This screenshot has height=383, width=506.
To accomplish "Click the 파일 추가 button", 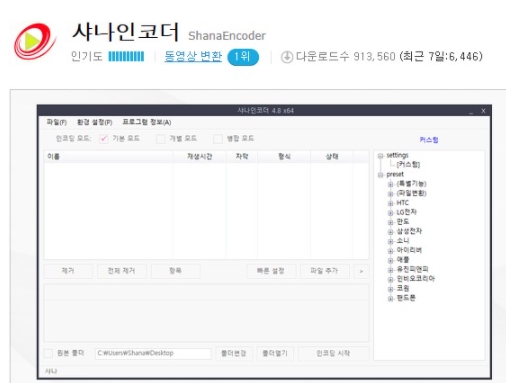I will (325, 271).
